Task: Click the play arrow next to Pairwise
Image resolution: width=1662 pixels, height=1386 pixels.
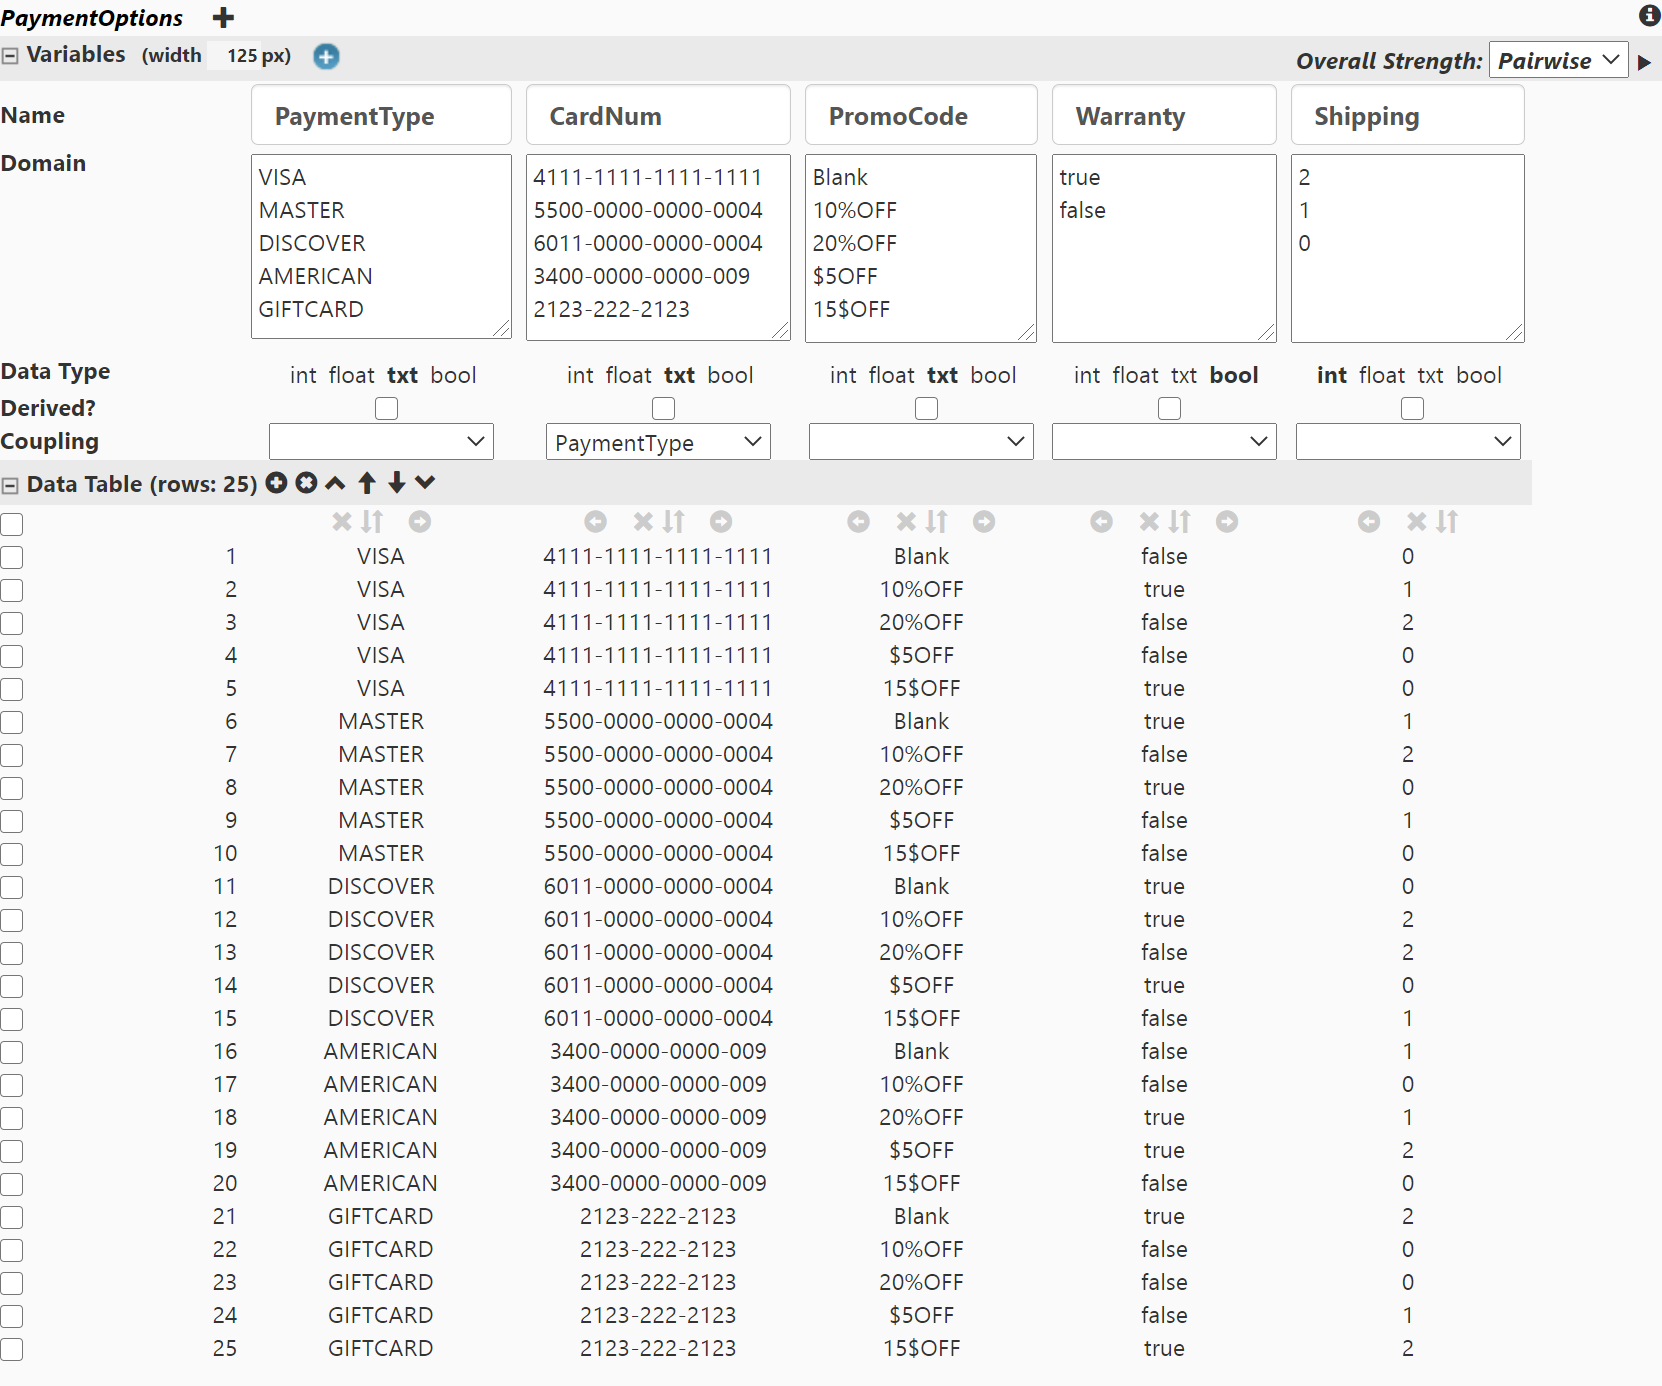Action: [1644, 62]
